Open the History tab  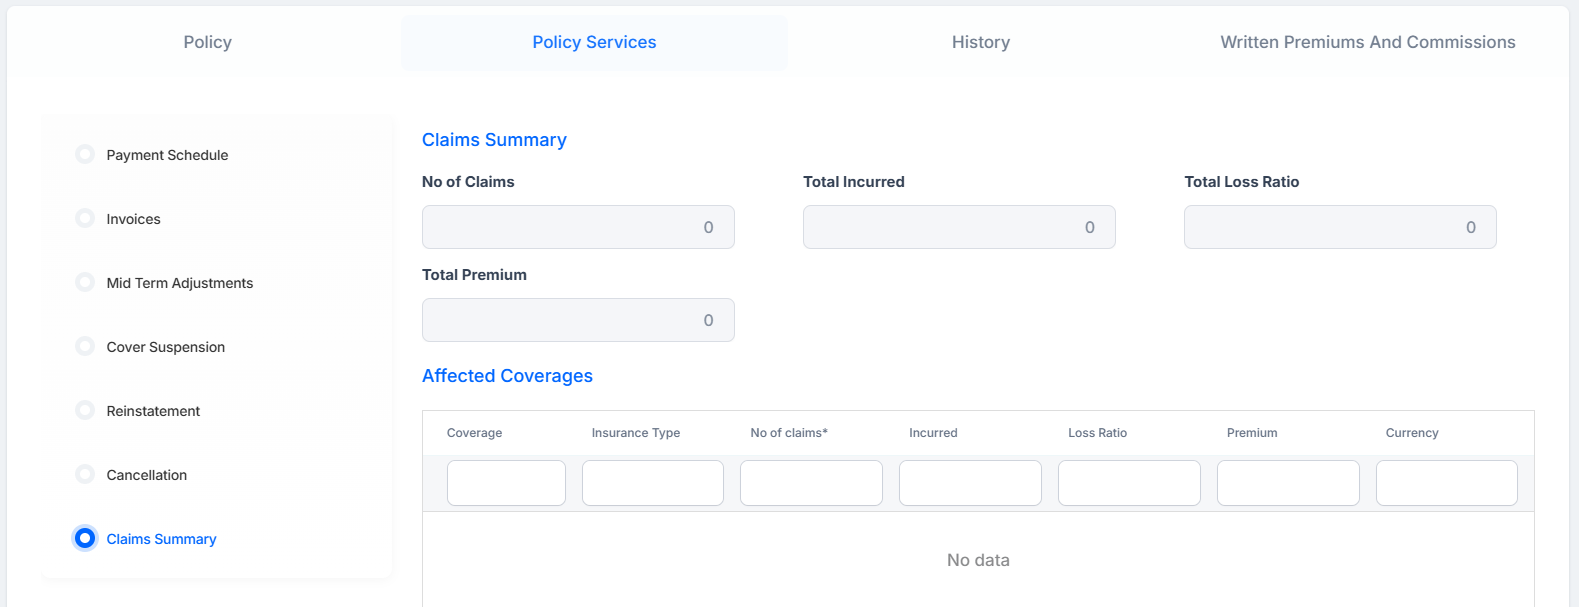(980, 42)
